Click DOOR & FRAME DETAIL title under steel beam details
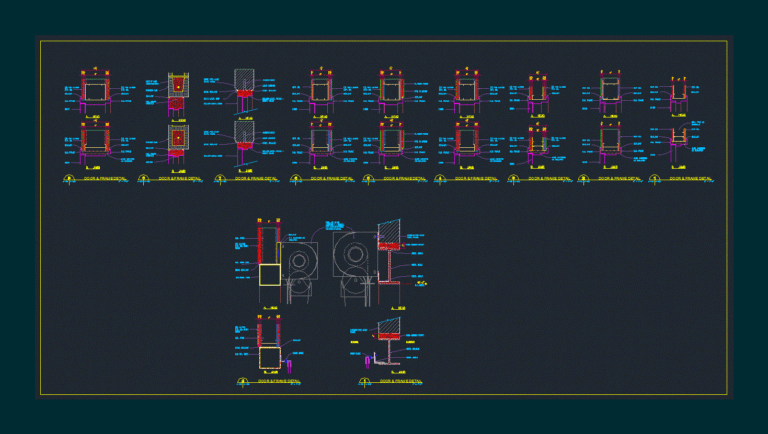The height and width of the screenshot is (434, 768). (401, 381)
